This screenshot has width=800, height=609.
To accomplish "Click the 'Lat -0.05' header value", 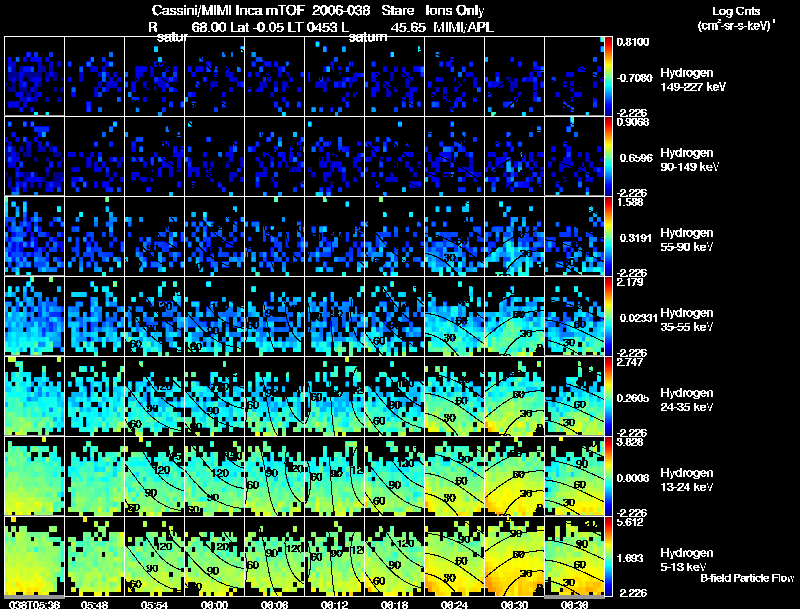I will pos(257,28).
